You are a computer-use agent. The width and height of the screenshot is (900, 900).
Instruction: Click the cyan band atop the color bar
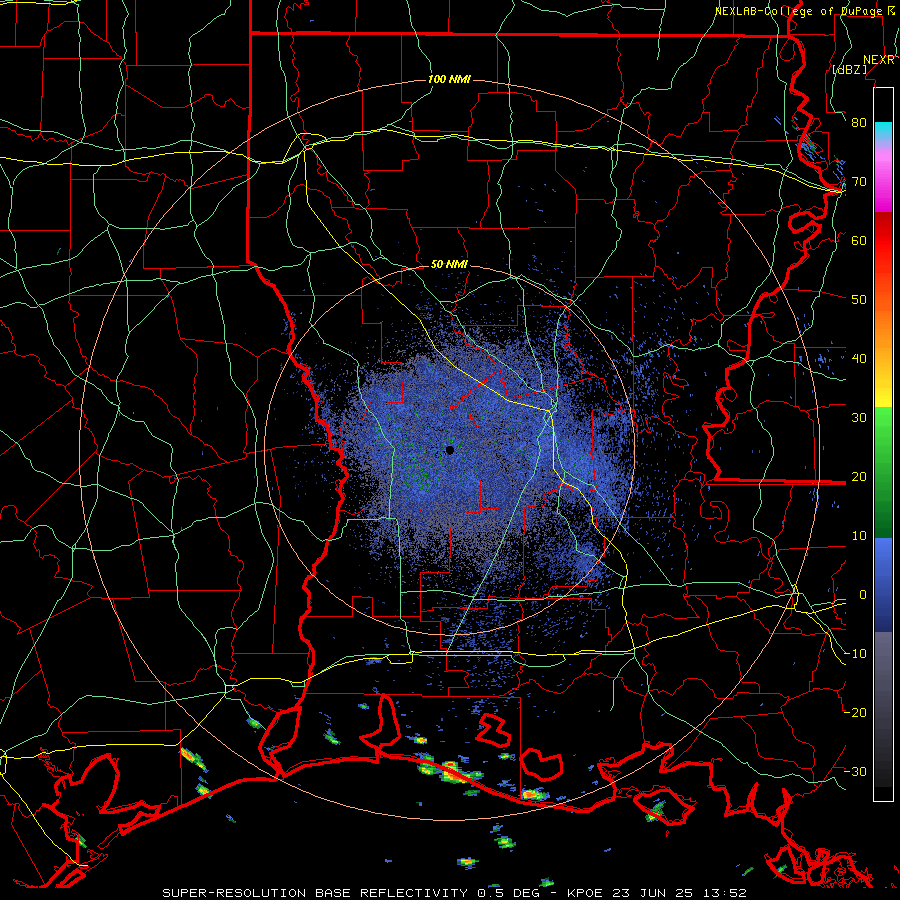883,132
